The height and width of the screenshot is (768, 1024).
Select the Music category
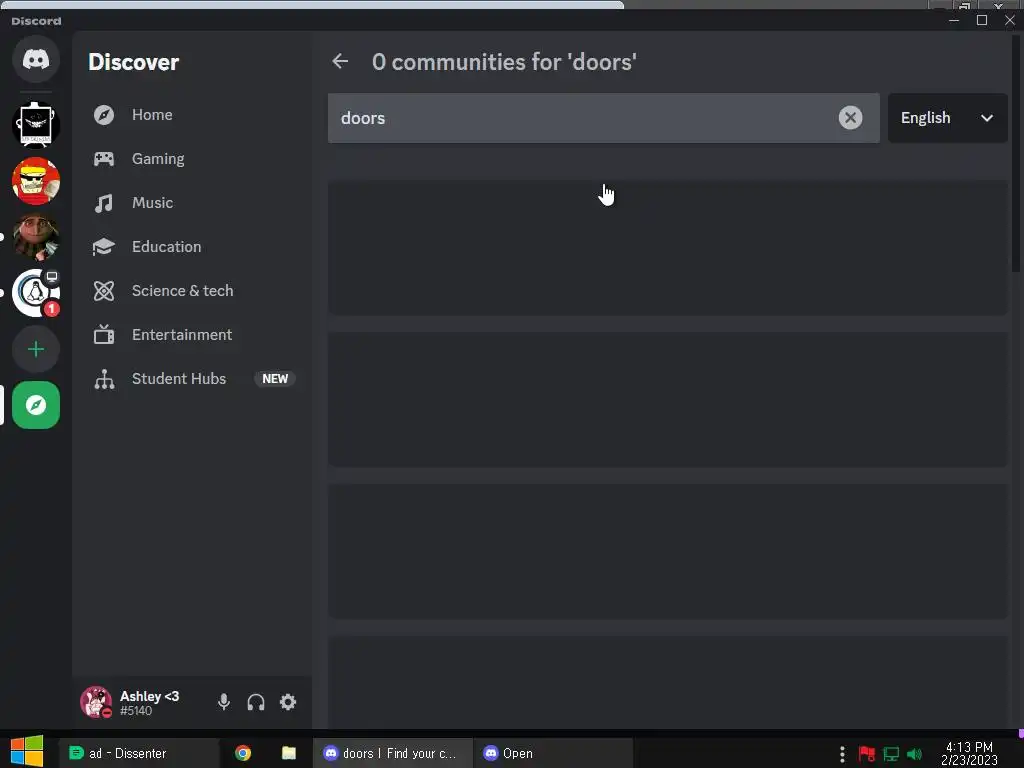point(192,202)
